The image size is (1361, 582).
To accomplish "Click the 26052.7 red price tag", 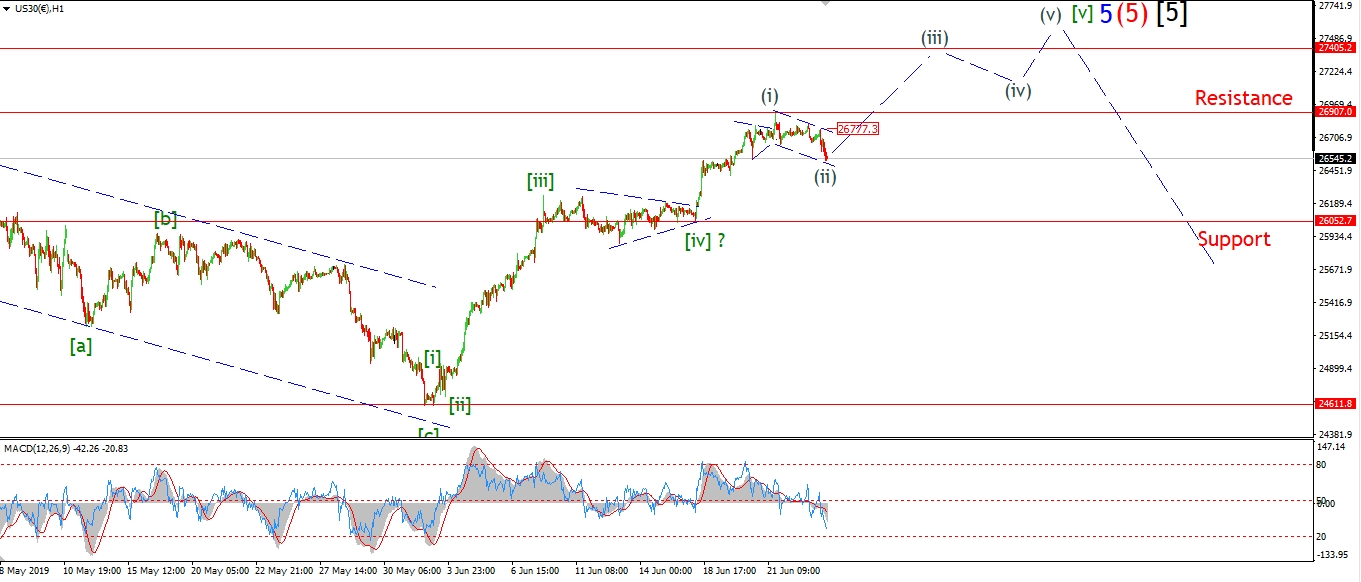I will 1336,221.
